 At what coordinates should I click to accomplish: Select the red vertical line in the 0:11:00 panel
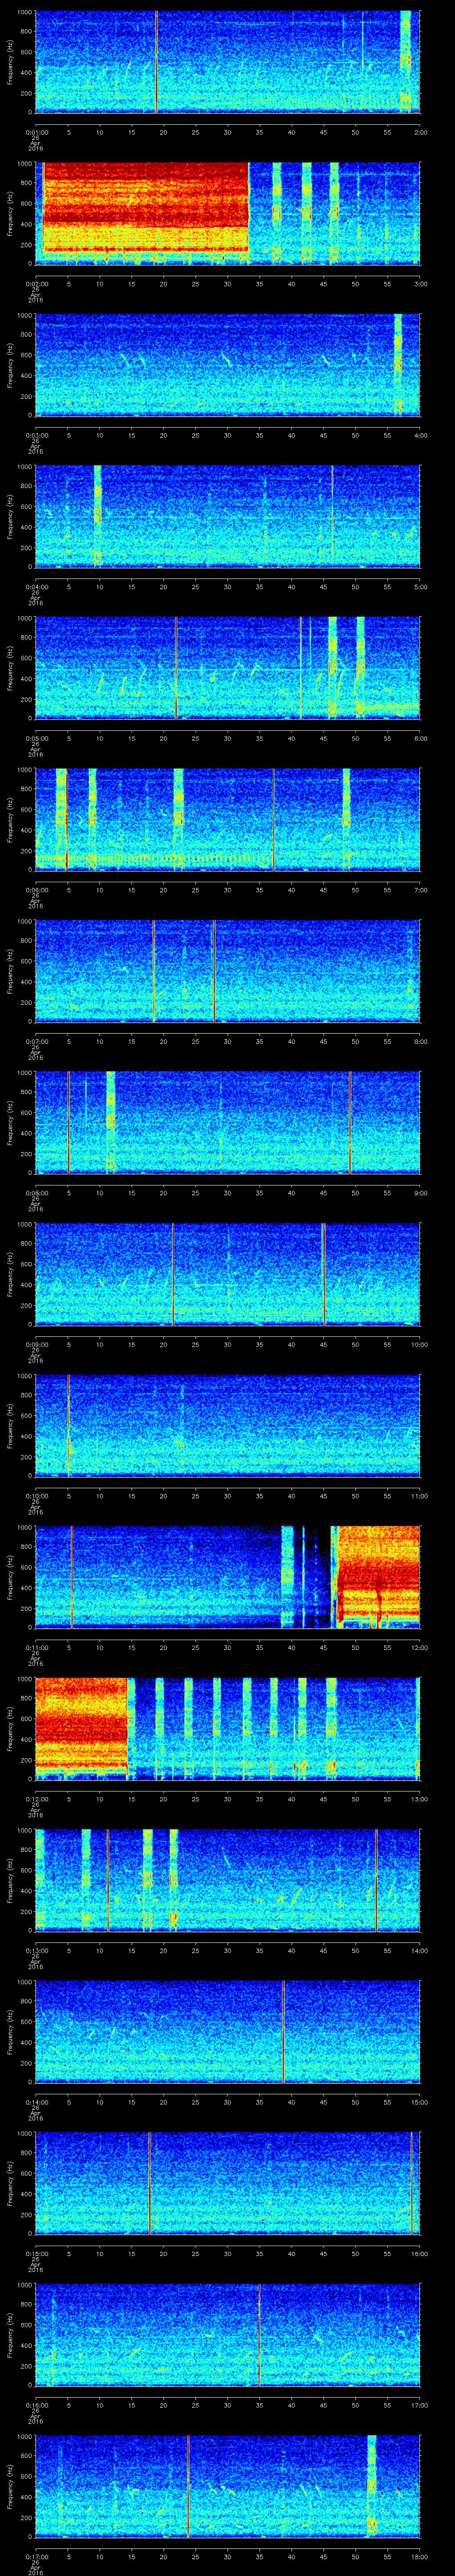tap(72, 1576)
